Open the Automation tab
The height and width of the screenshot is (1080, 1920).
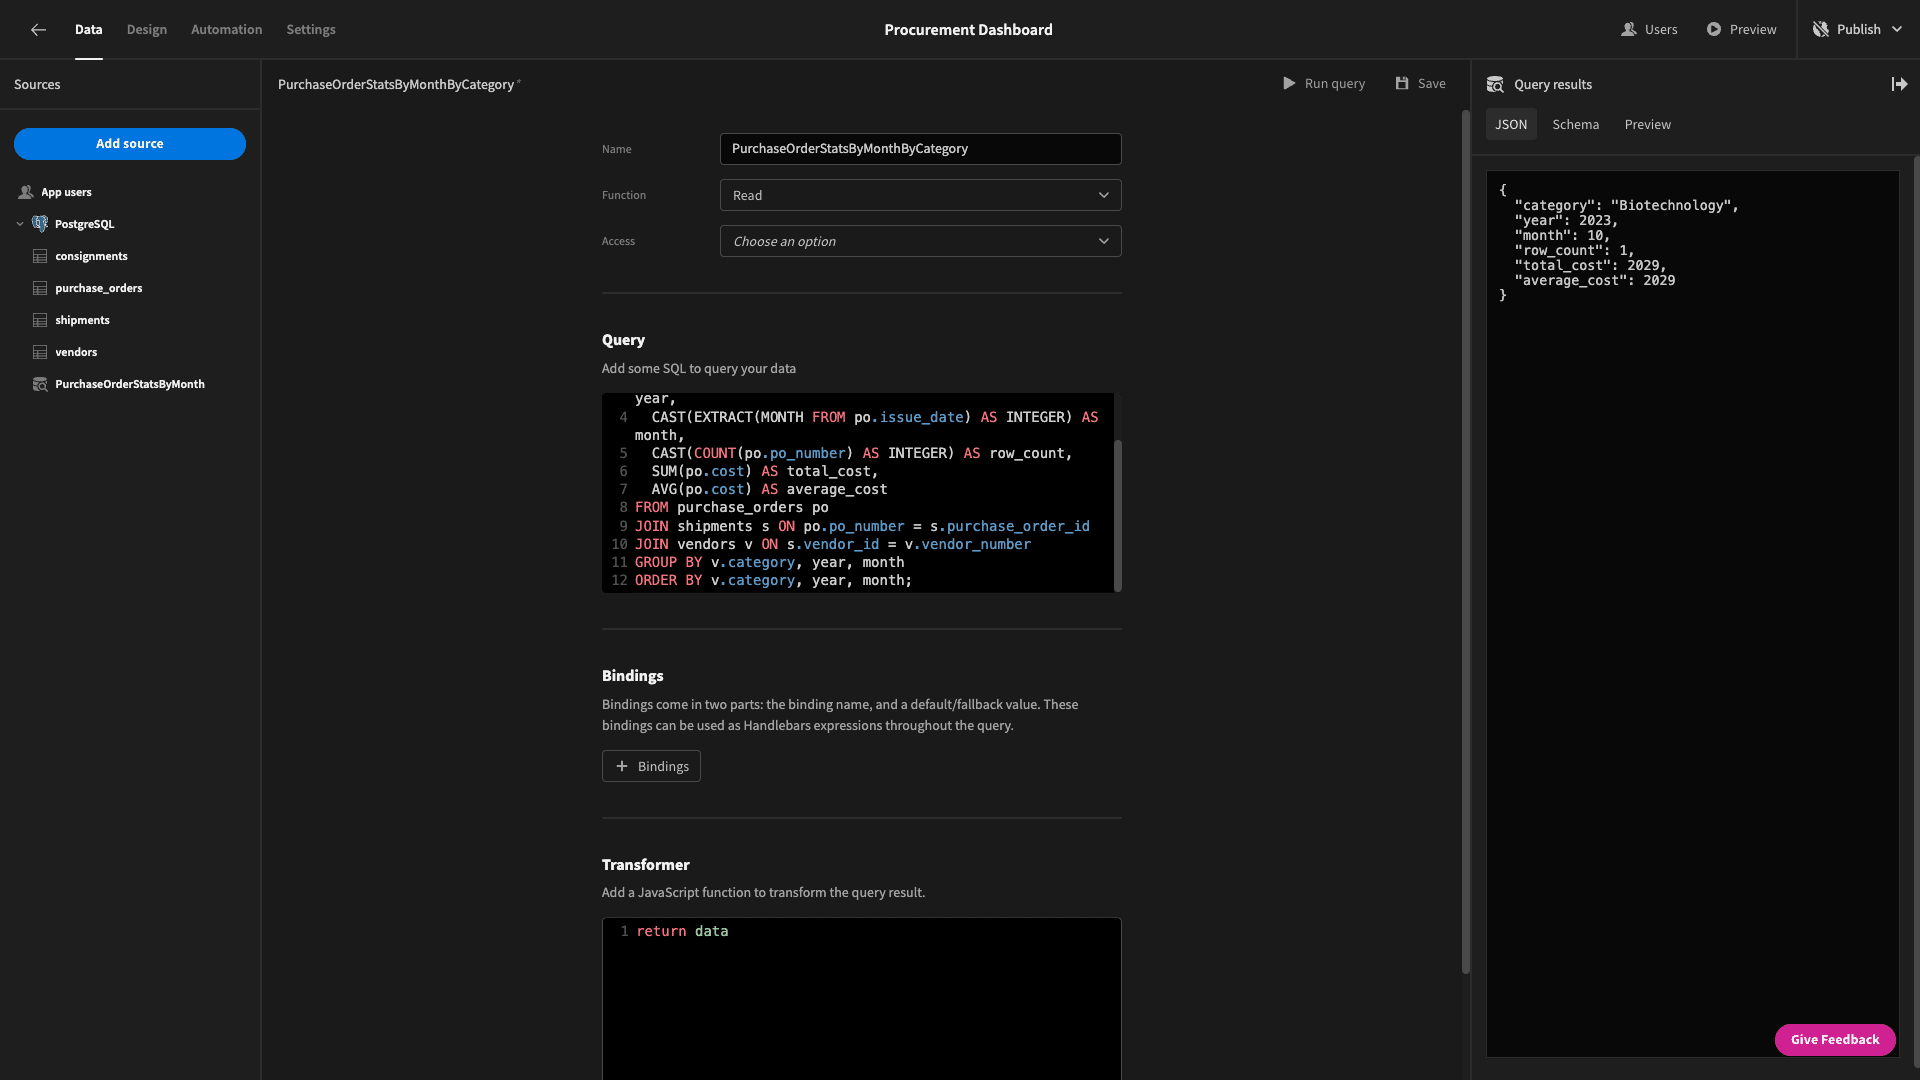tap(227, 30)
